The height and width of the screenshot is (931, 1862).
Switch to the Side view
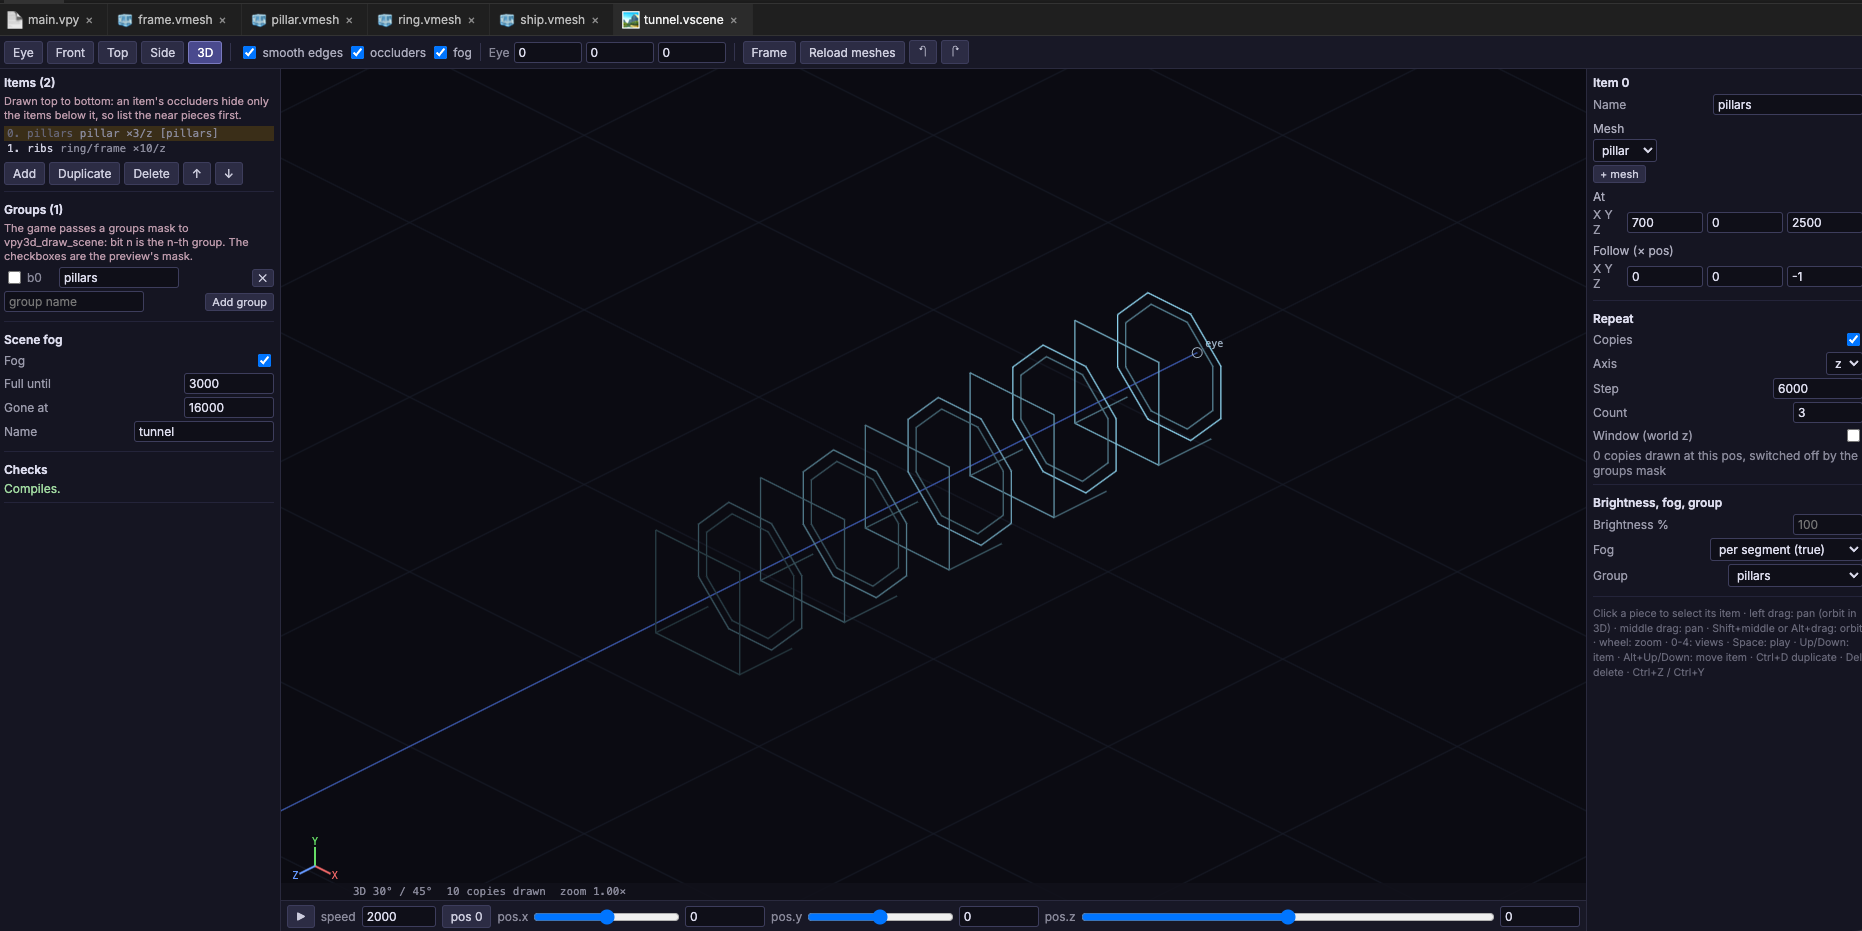(x=163, y=53)
